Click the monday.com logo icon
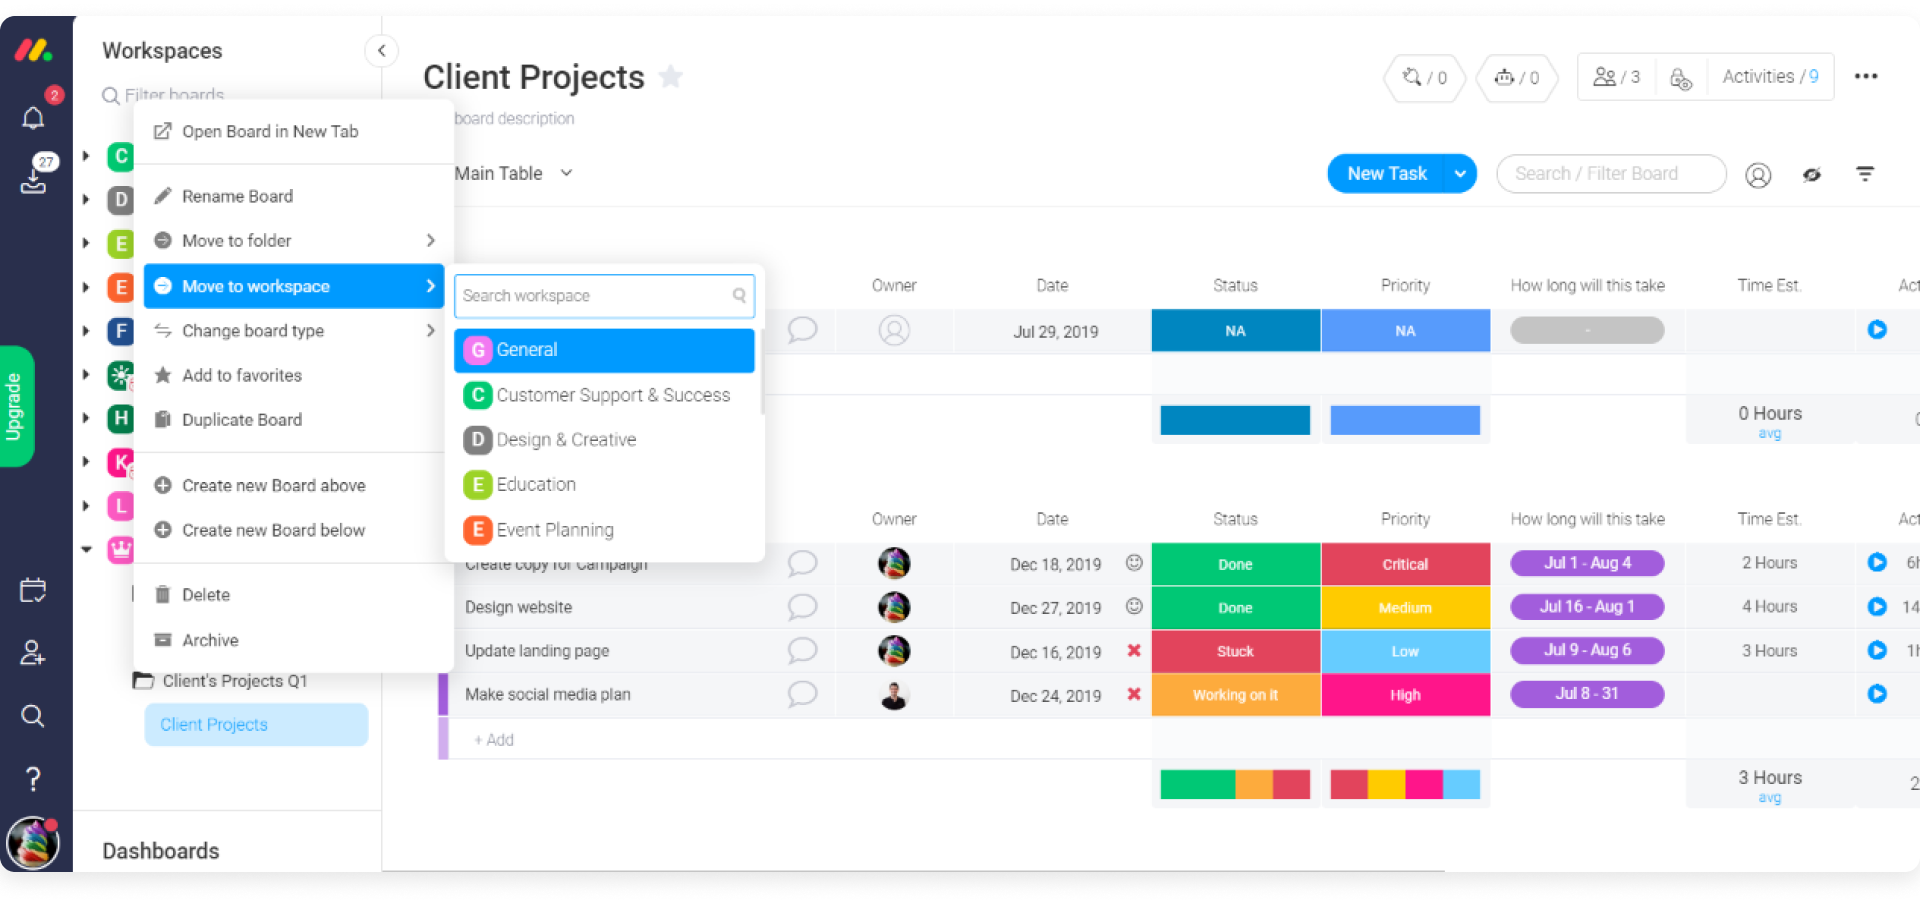Screen dimensions: 1920x904 point(33,49)
